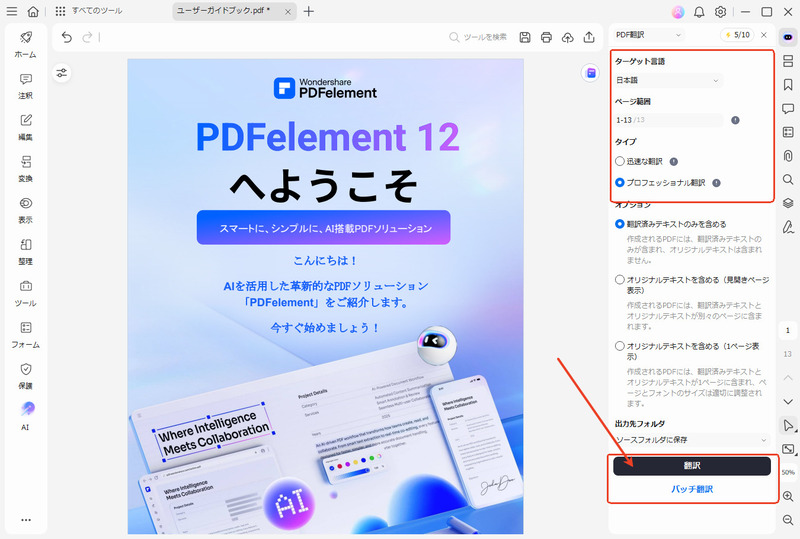Select ホーム in left sidebar

click(x=26, y=44)
